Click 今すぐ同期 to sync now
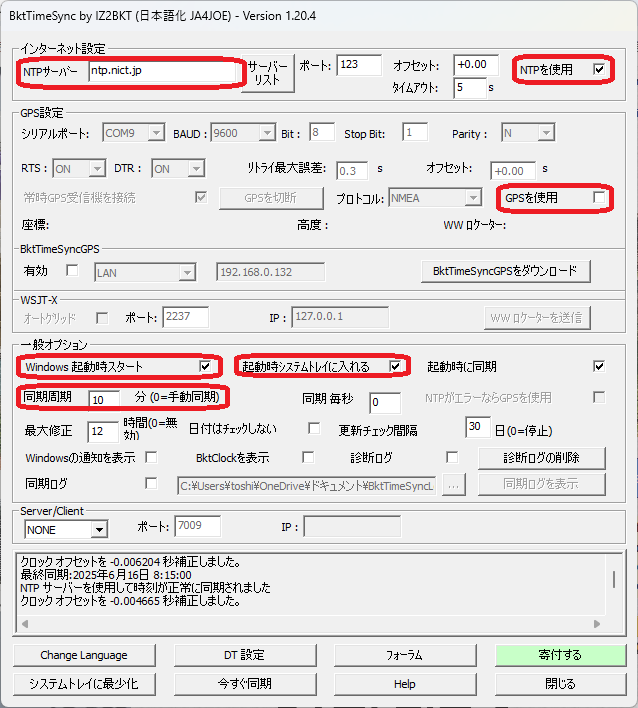The image size is (638, 708). pyautogui.click(x=245, y=684)
